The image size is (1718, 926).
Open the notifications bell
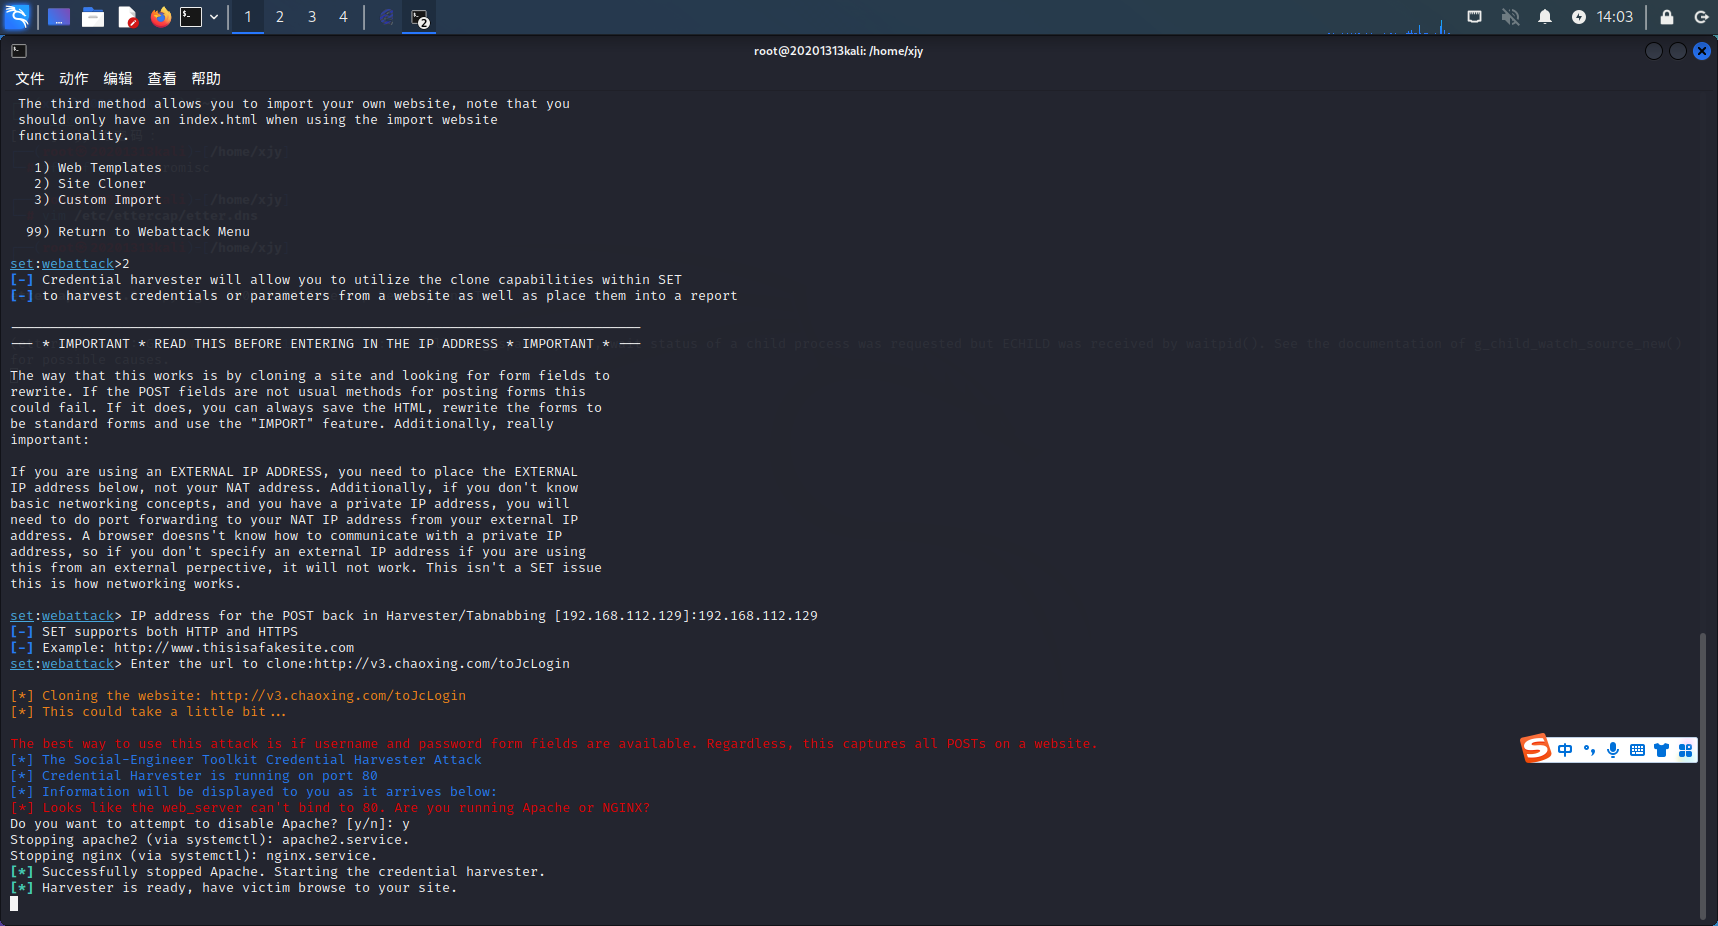1545,17
